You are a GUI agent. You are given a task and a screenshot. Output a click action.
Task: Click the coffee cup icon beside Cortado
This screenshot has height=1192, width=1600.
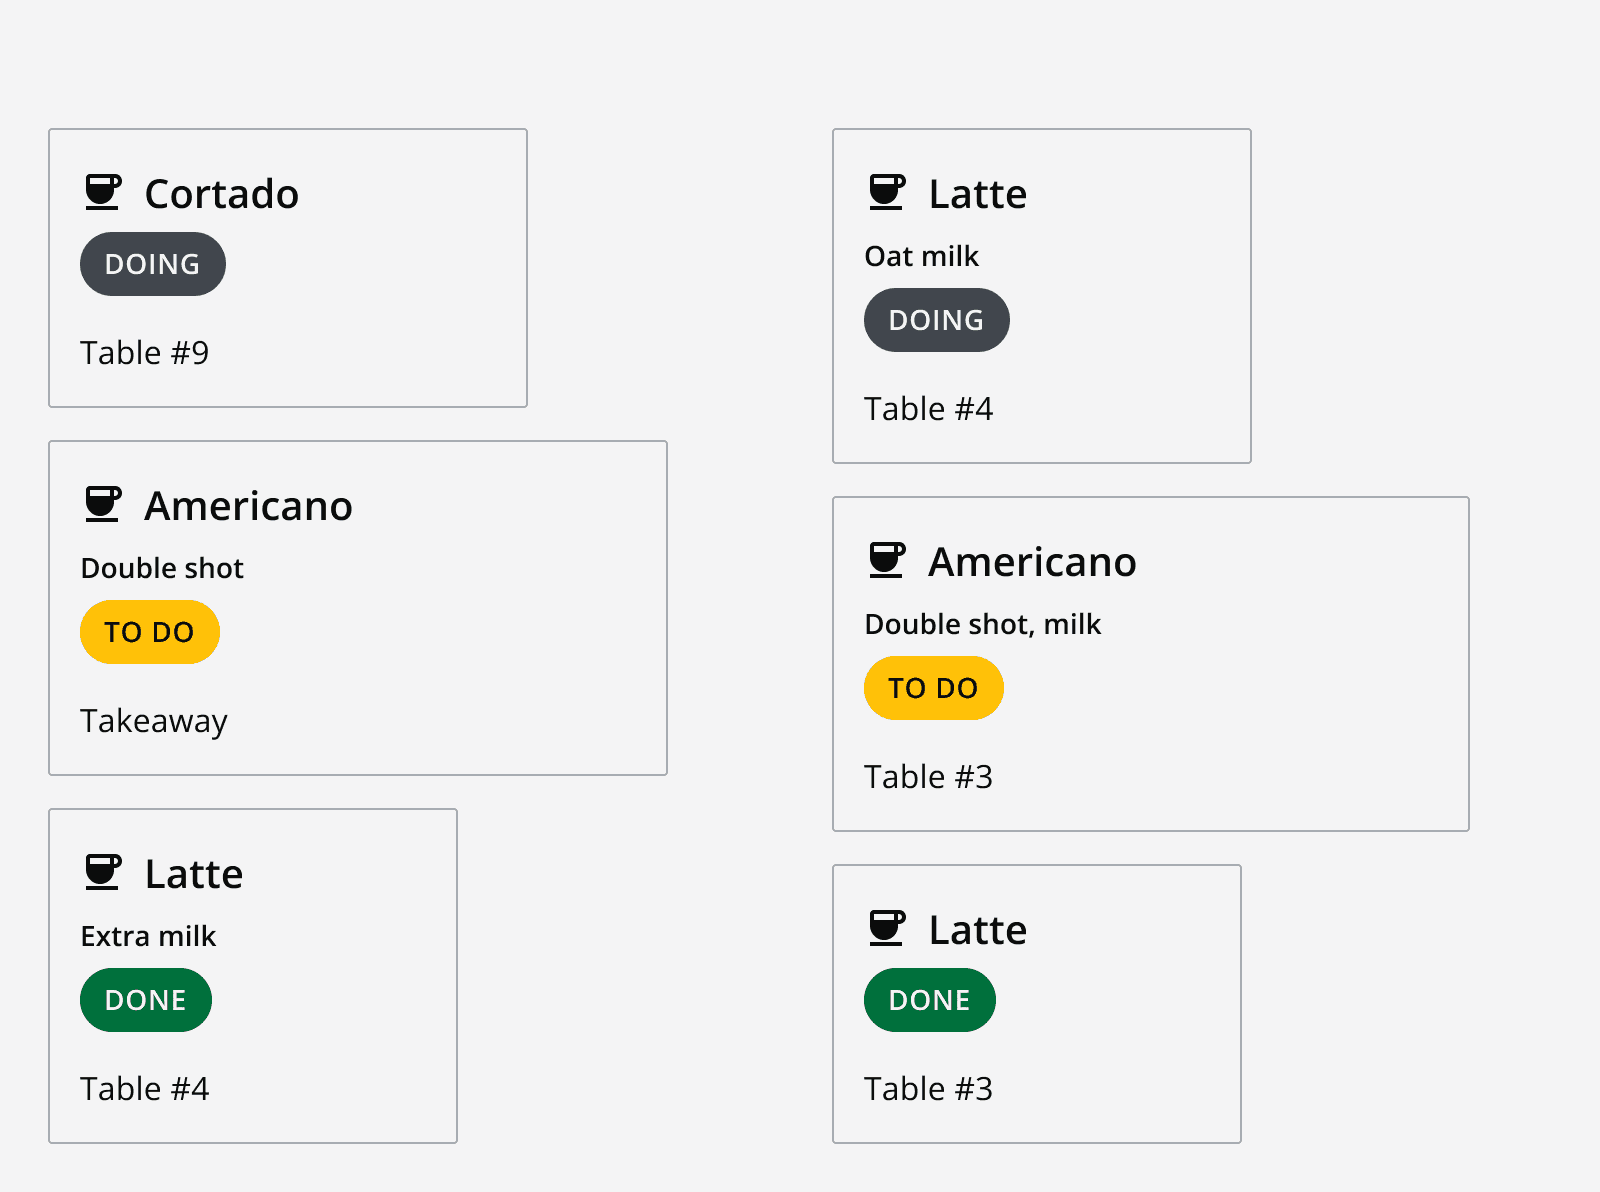tap(103, 192)
